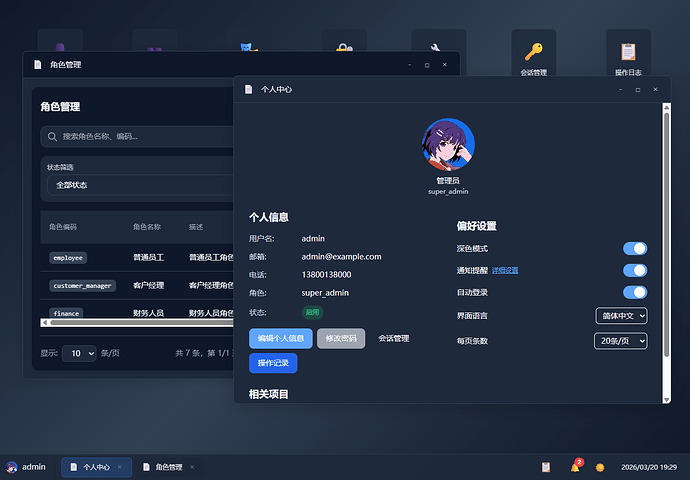Click the 会话管理 button in 个人中心
The height and width of the screenshot is (480, 690).
pos(393,338)
